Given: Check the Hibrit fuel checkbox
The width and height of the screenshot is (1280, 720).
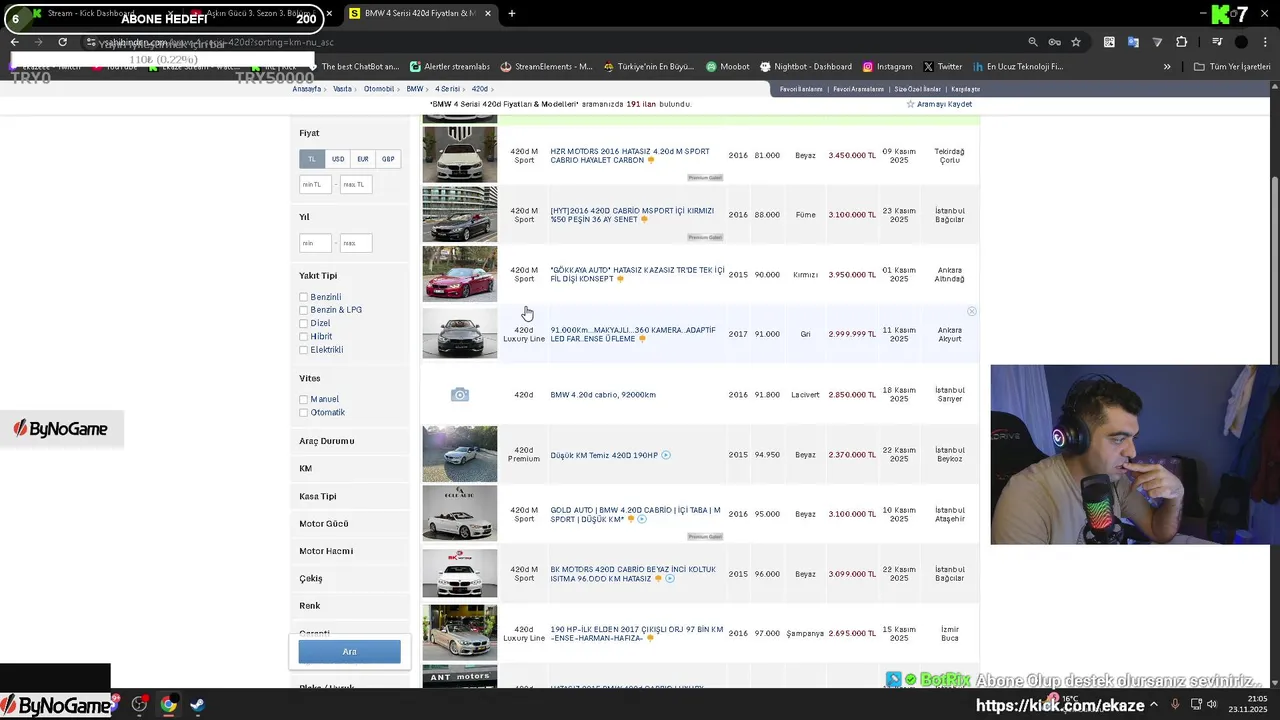Looking at the screenshot, I should coord(303,337).
